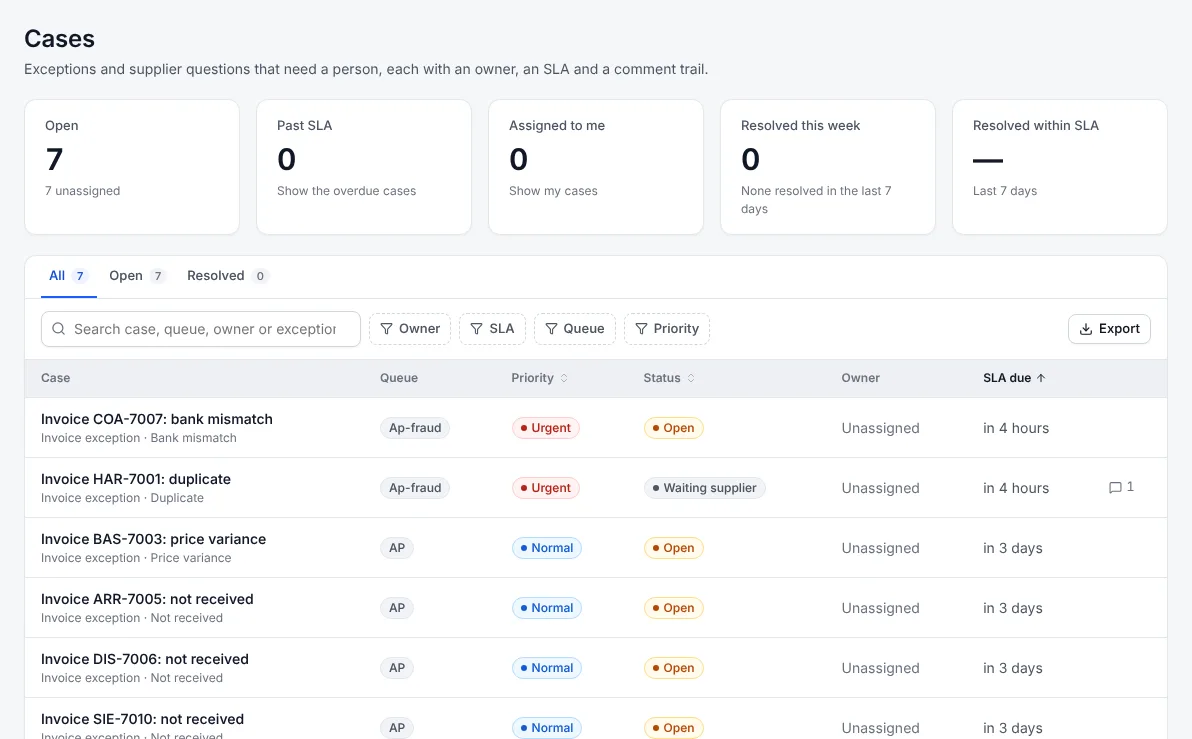Select the Resolved this week card
The image size is (1192, 739).
pyautogui.click(x=827, y=167)
